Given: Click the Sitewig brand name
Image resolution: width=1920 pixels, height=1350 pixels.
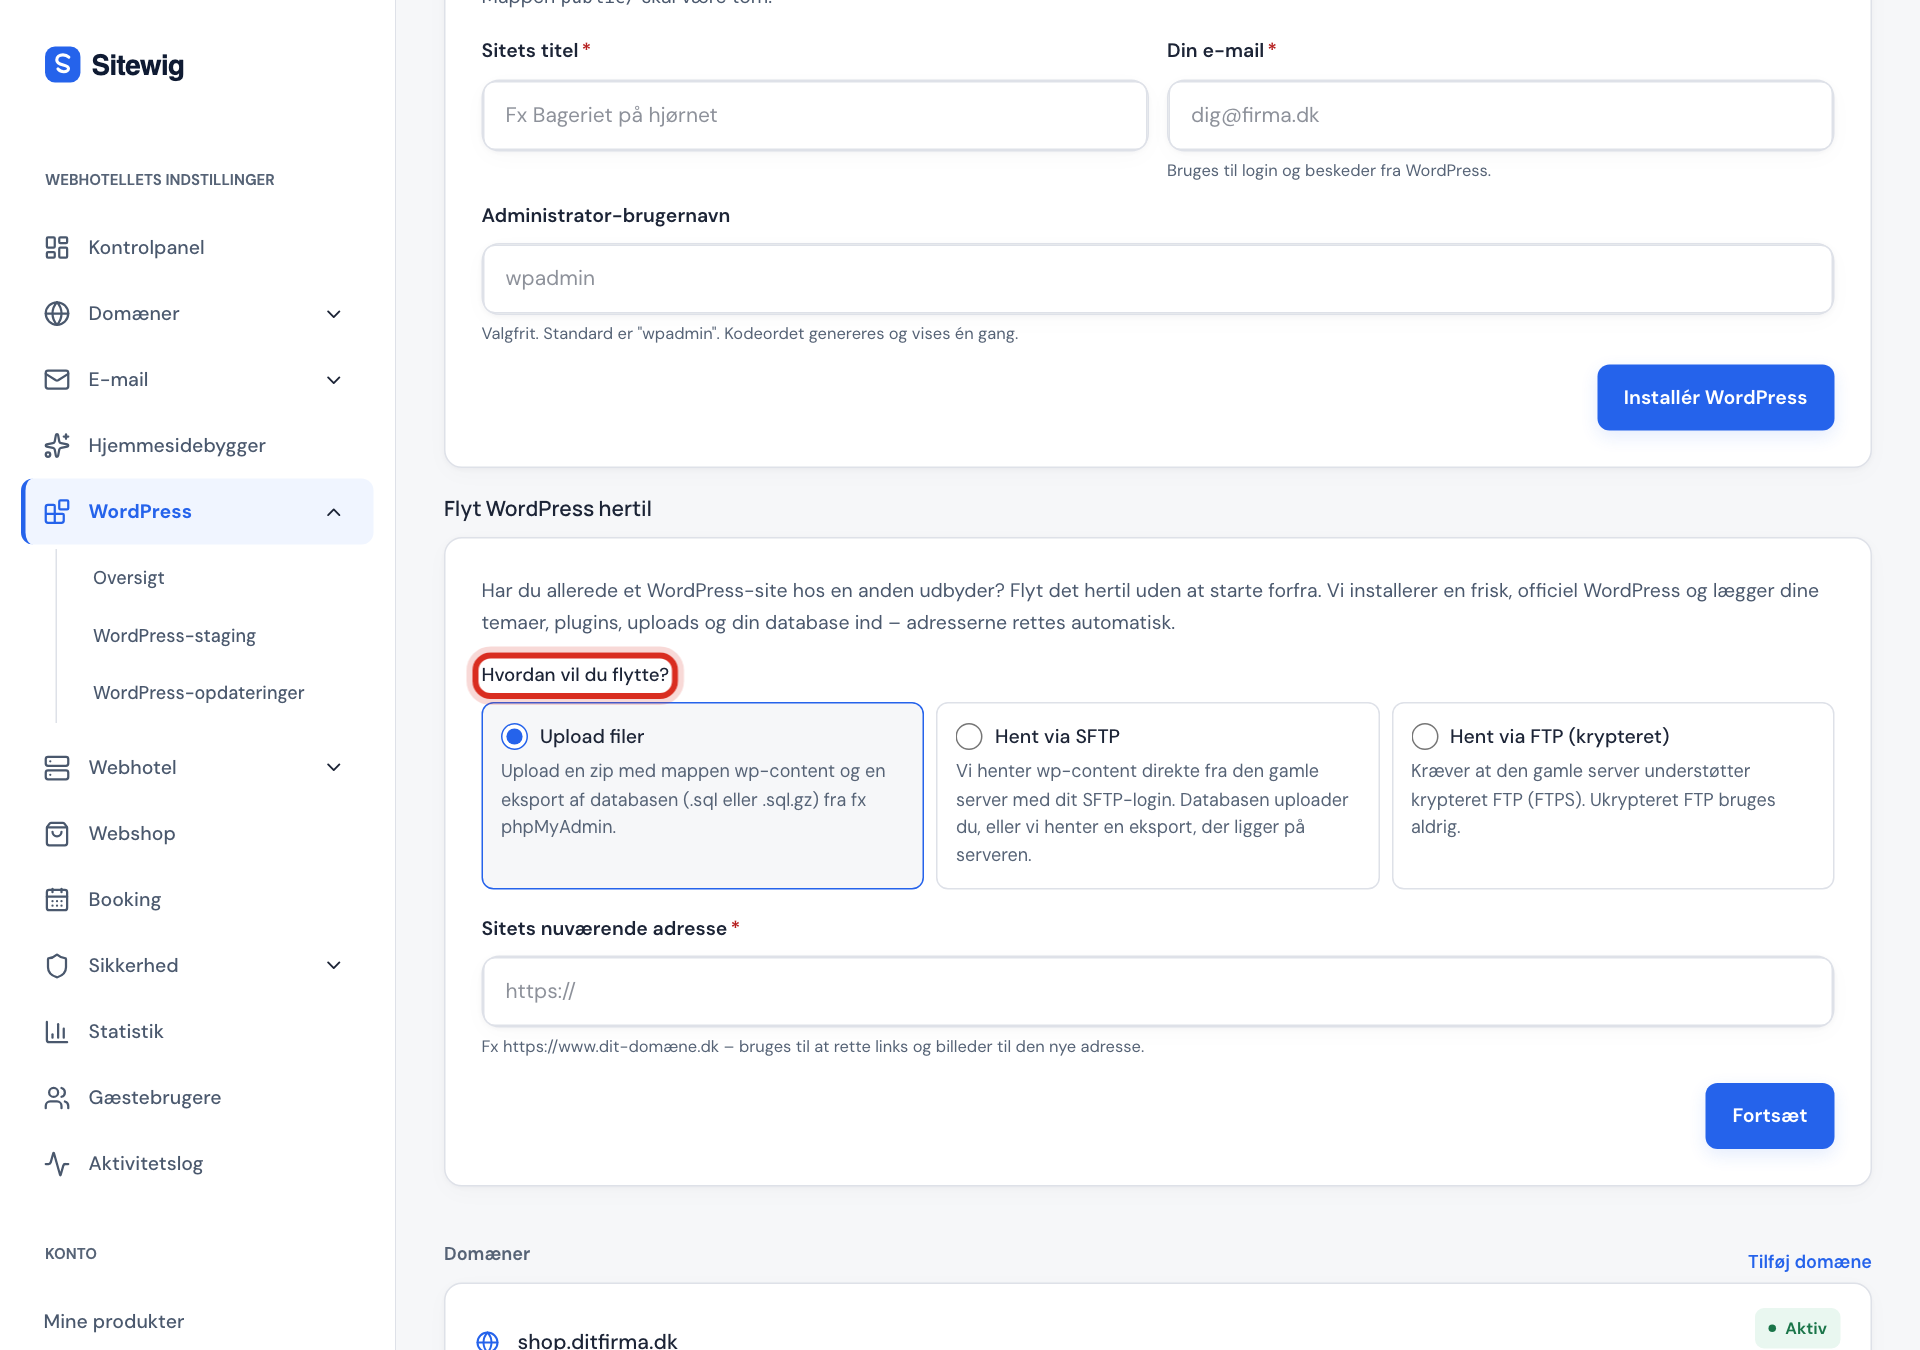Looking at the screenshot, I should [137, 65].
